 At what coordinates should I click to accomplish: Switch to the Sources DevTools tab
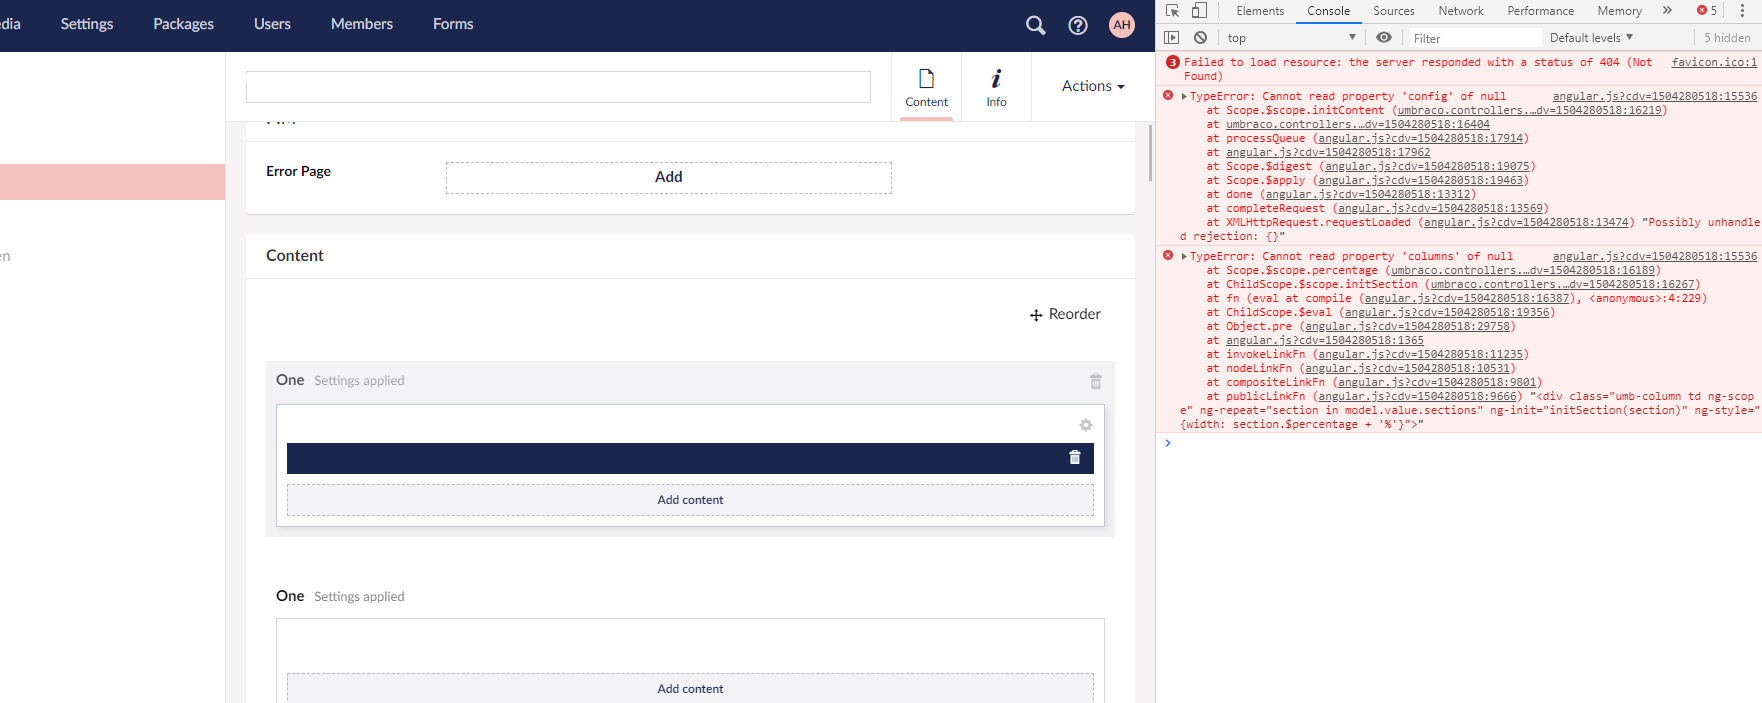click(x=1393, y=11)
